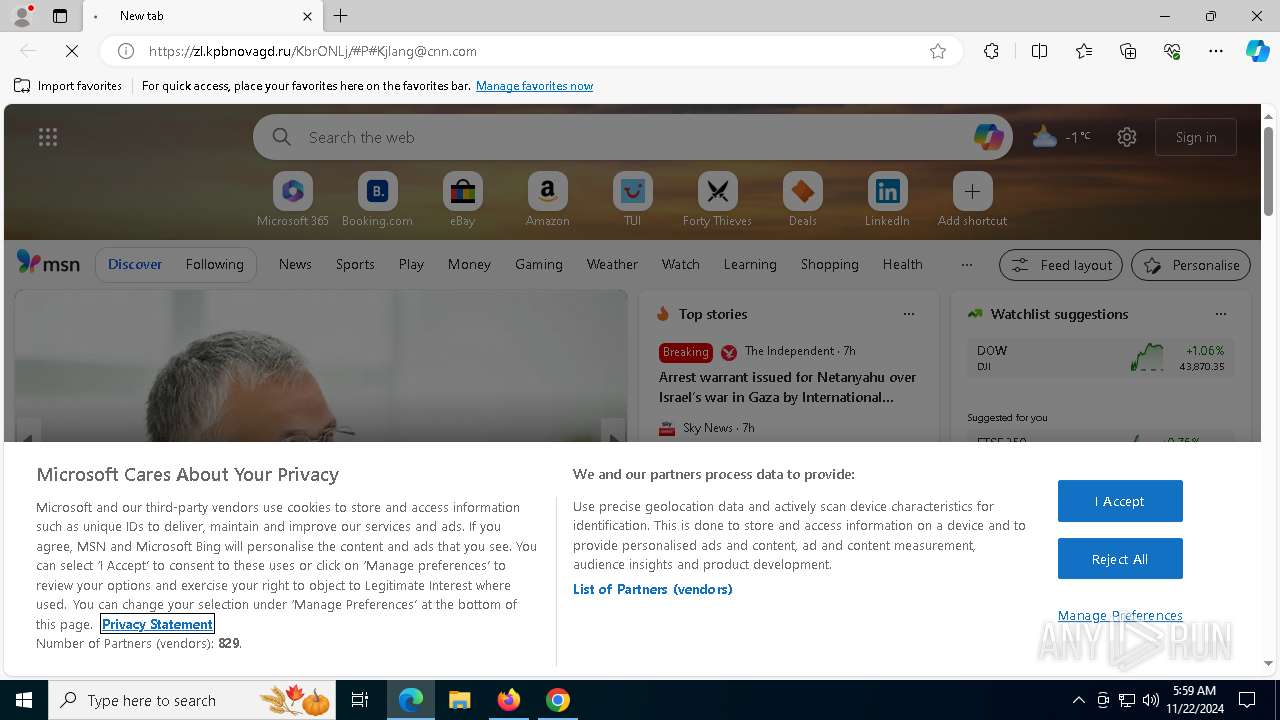The width and height of the screenshot is (1280, 720).
Task: Open the Netanyahu arrest warrant headline
Action: pyautogui.click(x=788, y=387)
